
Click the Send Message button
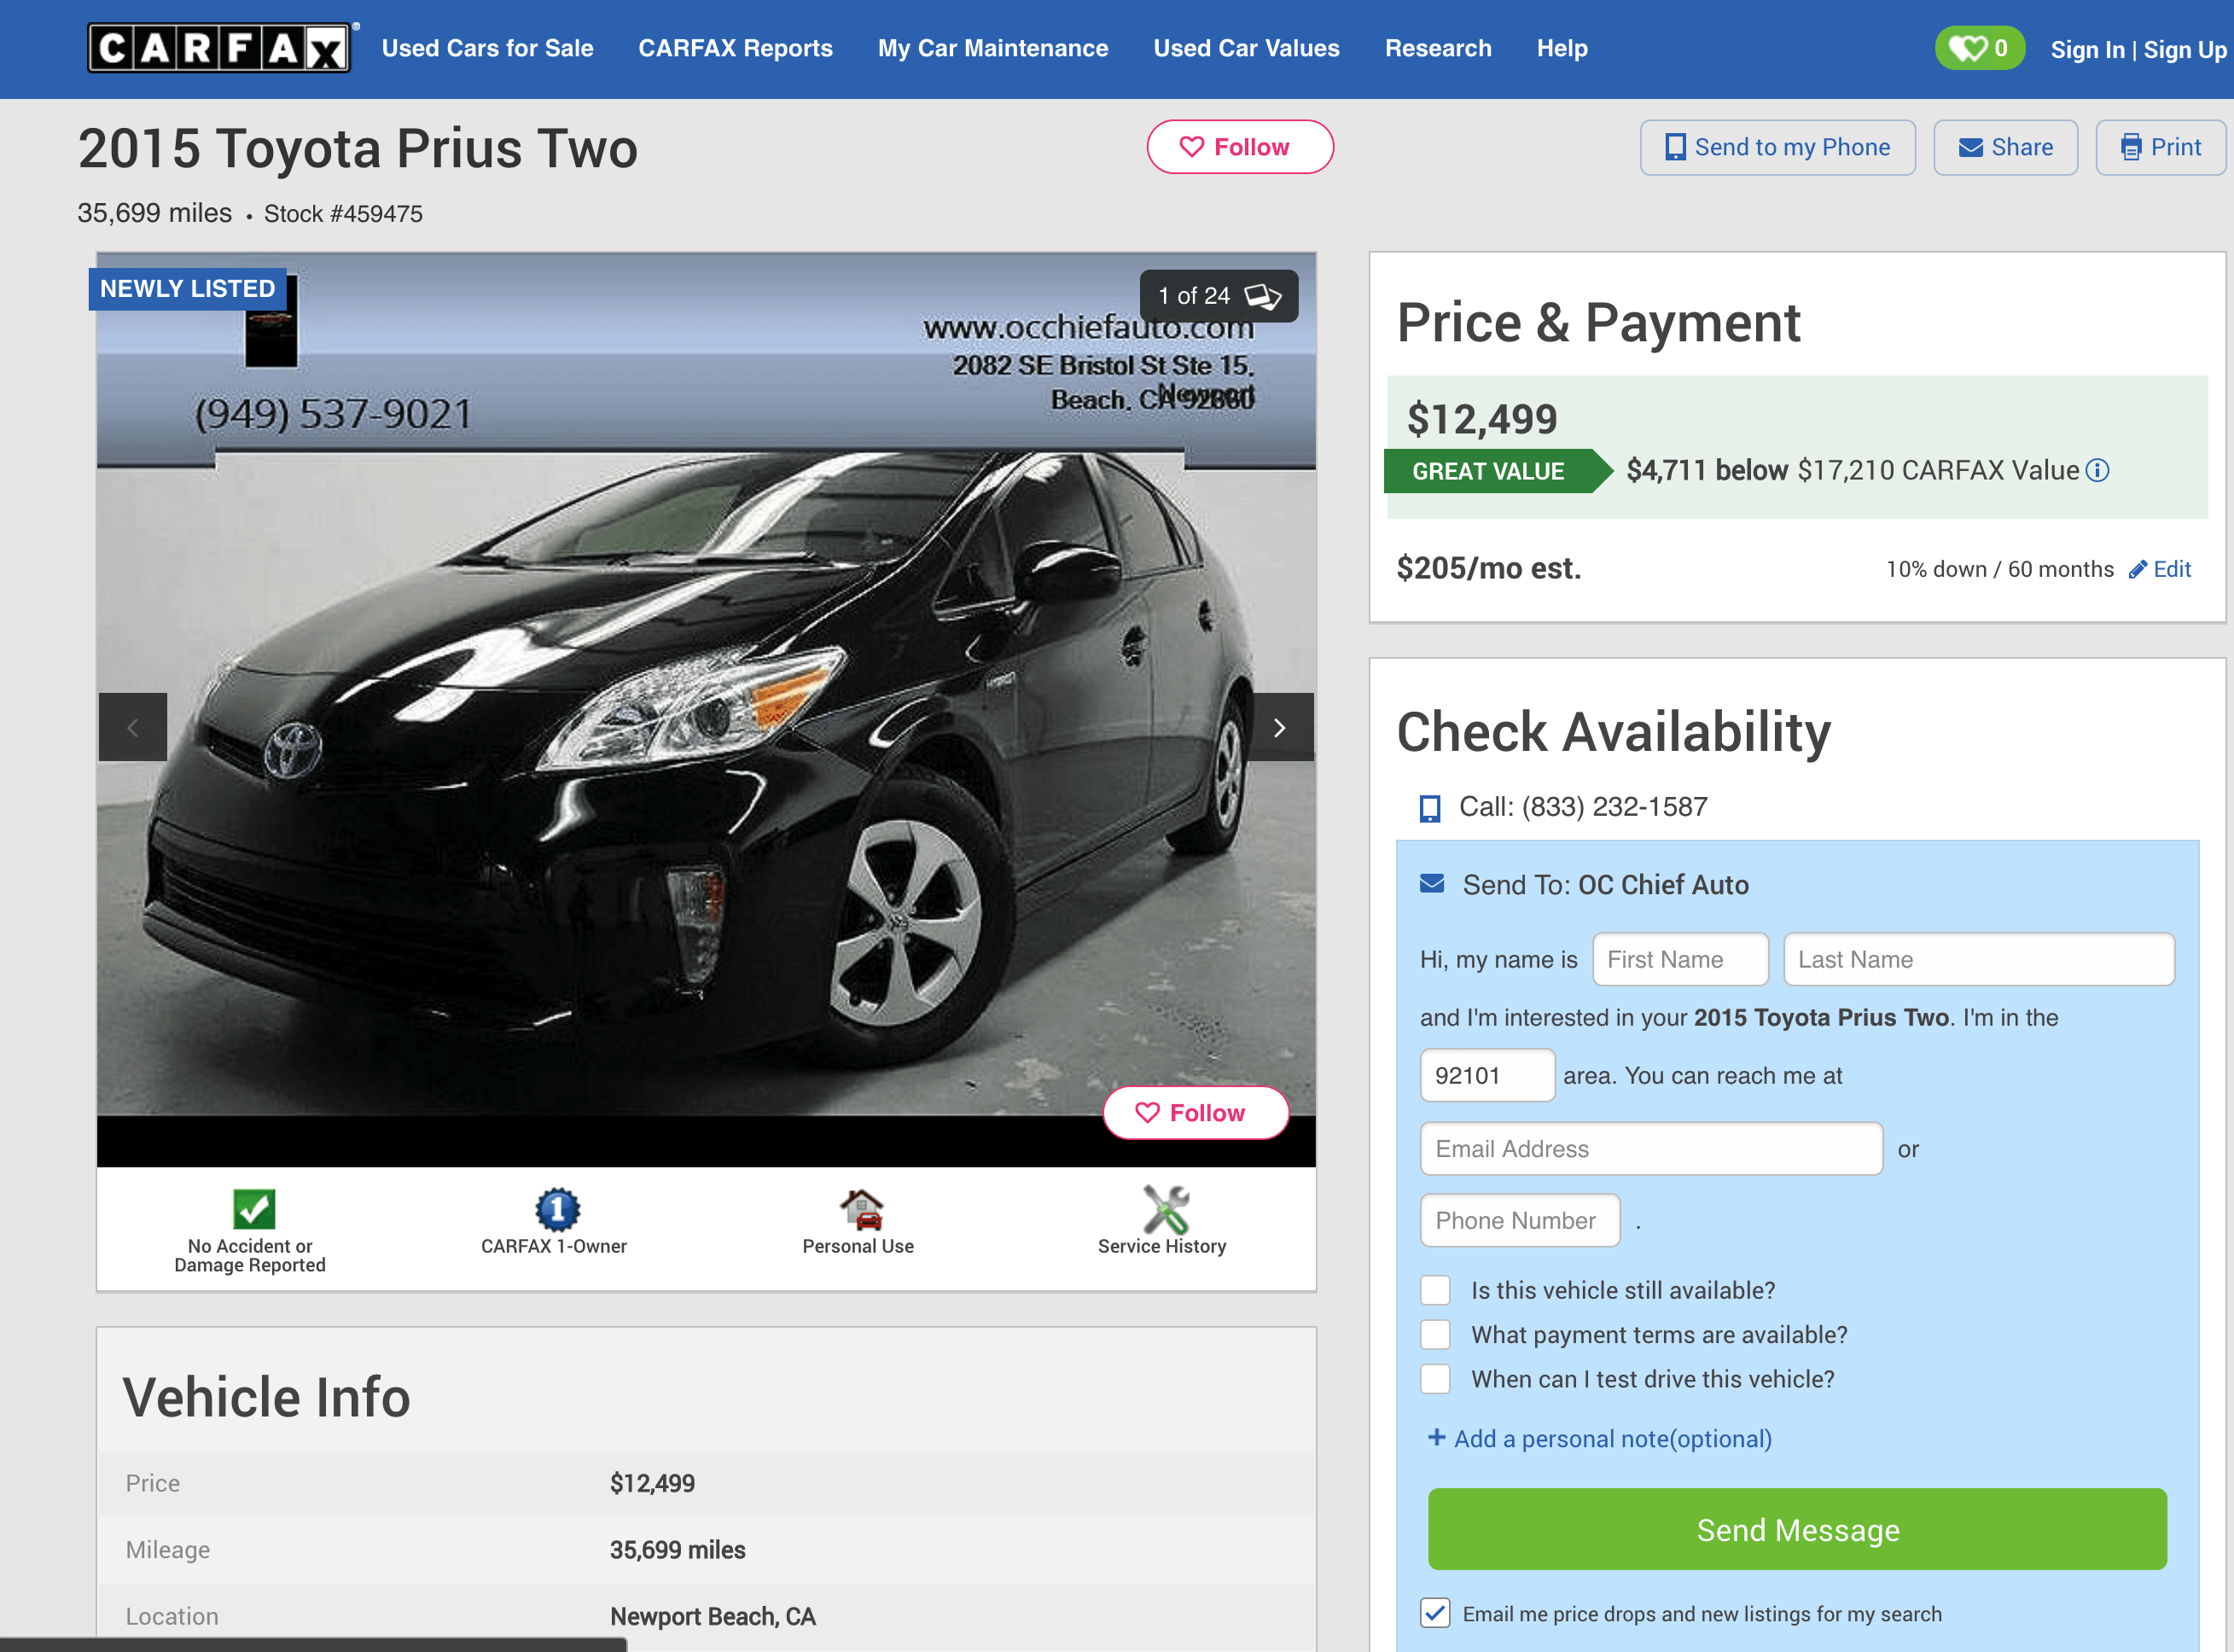click(x=1797, y=1529)
